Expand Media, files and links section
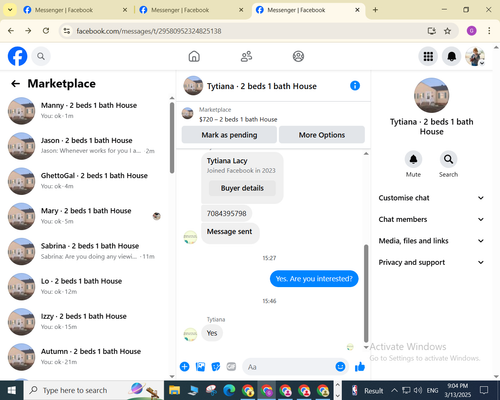500x400 pixels. [431, 241]
